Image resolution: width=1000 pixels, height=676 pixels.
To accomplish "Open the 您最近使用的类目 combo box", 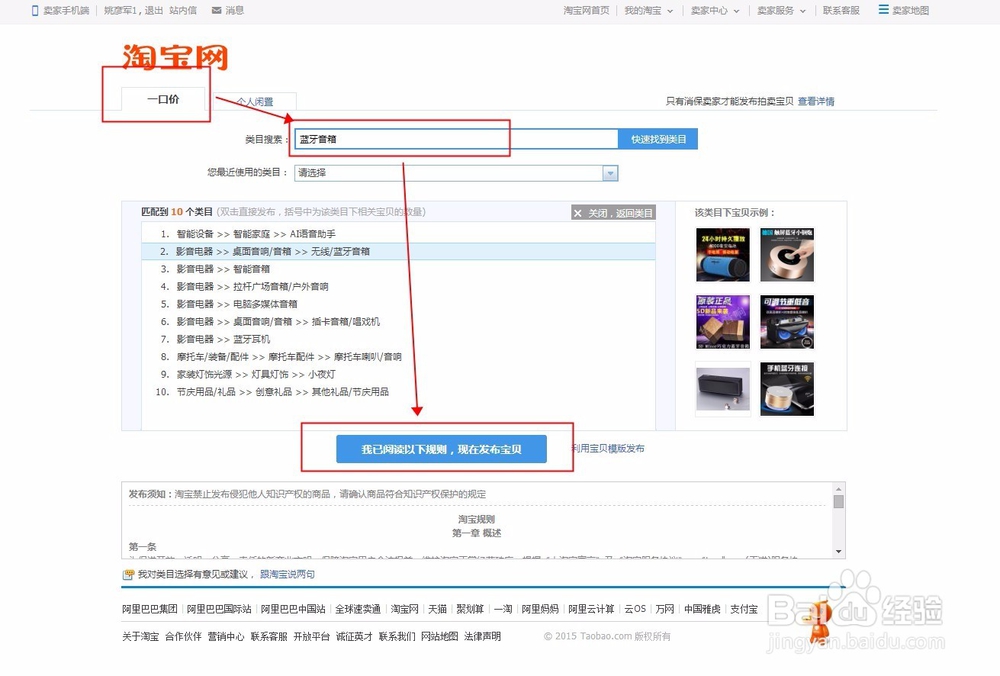I will [456, 173].
